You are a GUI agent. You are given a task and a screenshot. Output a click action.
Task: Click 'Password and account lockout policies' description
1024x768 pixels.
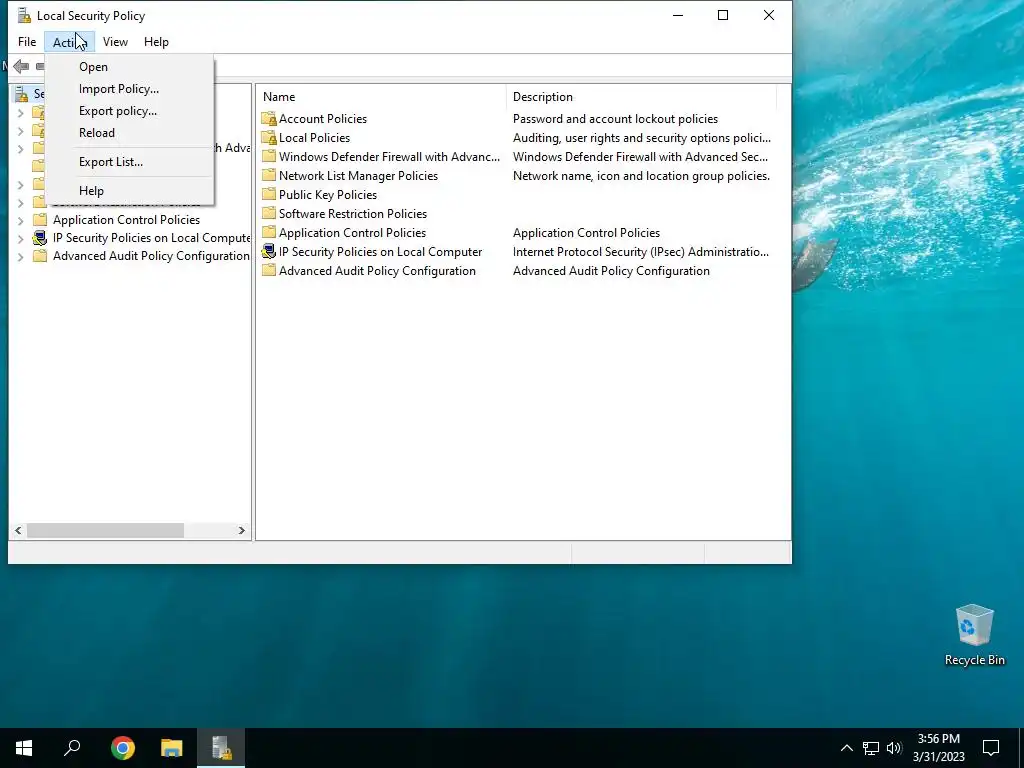tap(615, 119)
